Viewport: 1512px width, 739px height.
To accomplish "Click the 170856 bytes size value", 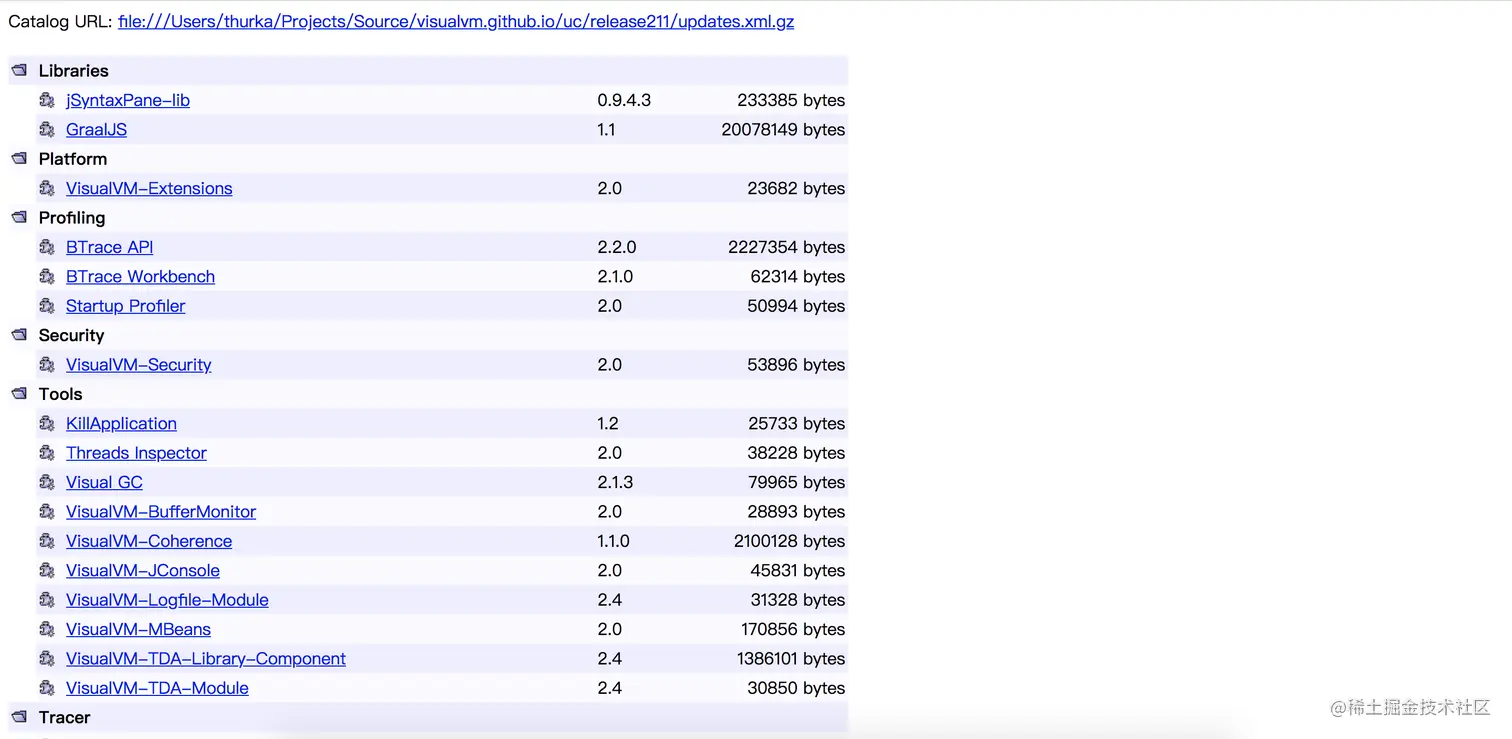I will point(793,629).
